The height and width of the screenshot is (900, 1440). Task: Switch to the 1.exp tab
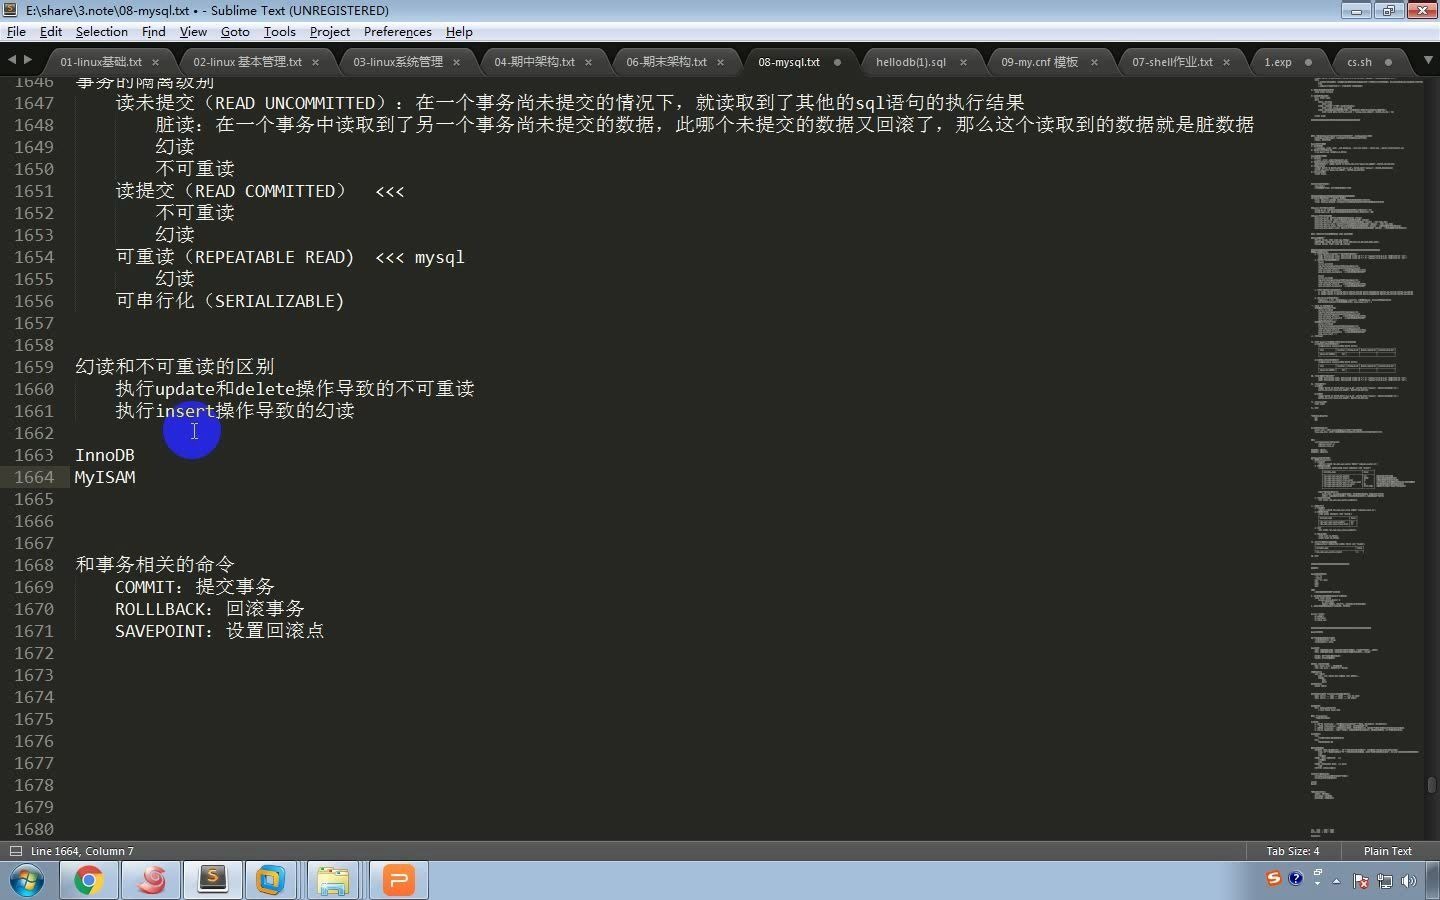coord(1277,62)
